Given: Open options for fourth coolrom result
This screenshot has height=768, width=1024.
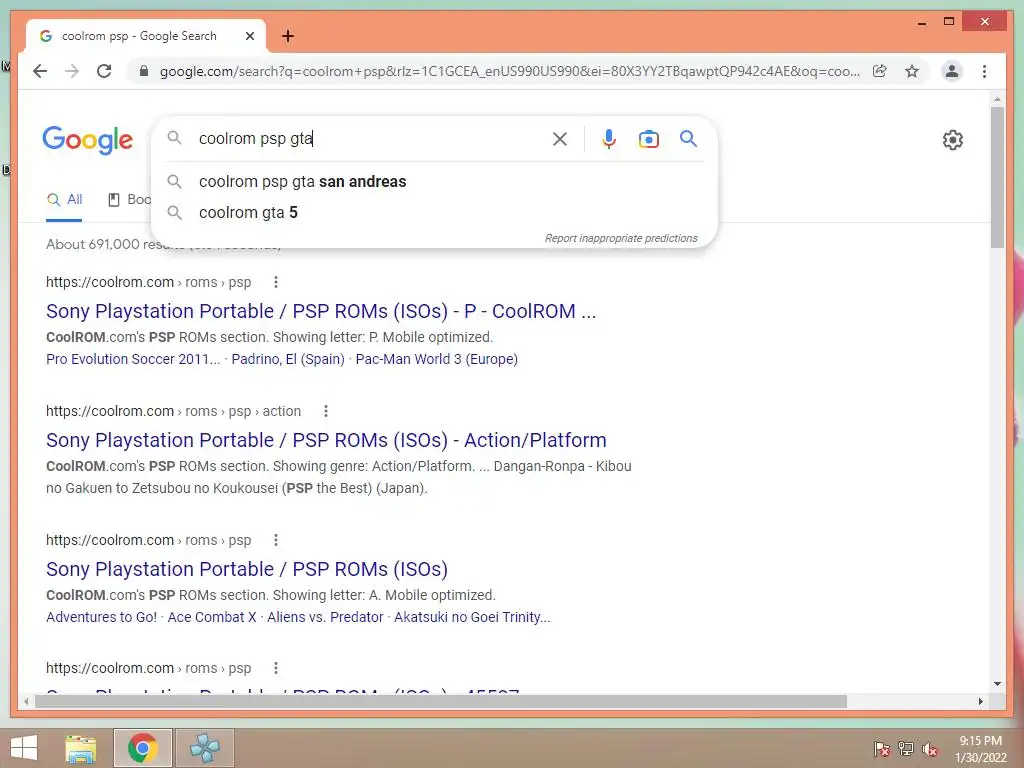Looking at the screenshot, I should click(276, 668).
